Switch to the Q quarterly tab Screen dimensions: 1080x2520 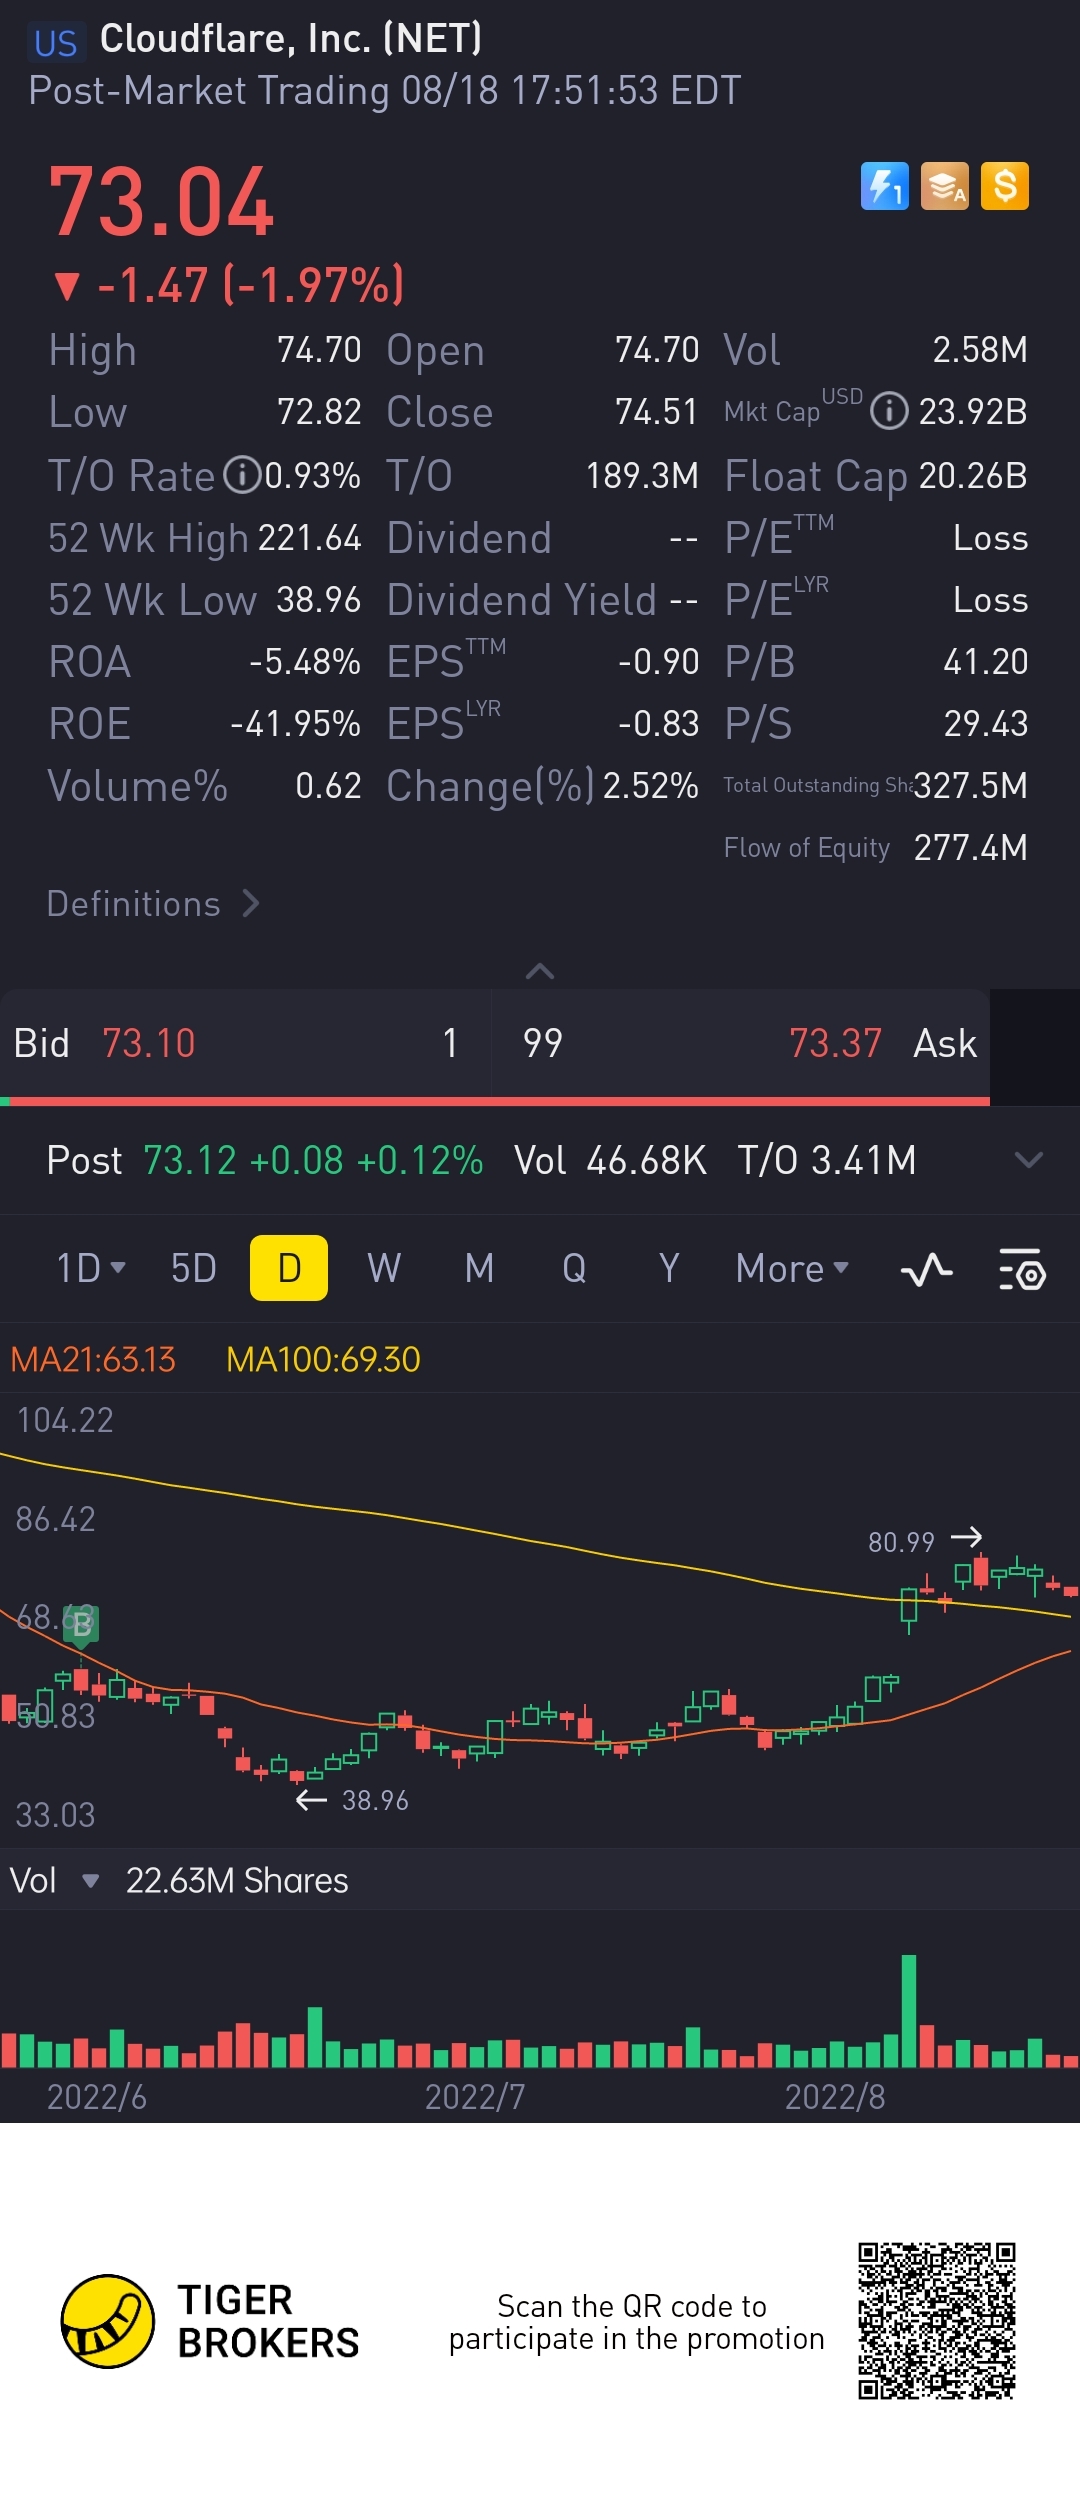pos(574,1268)
